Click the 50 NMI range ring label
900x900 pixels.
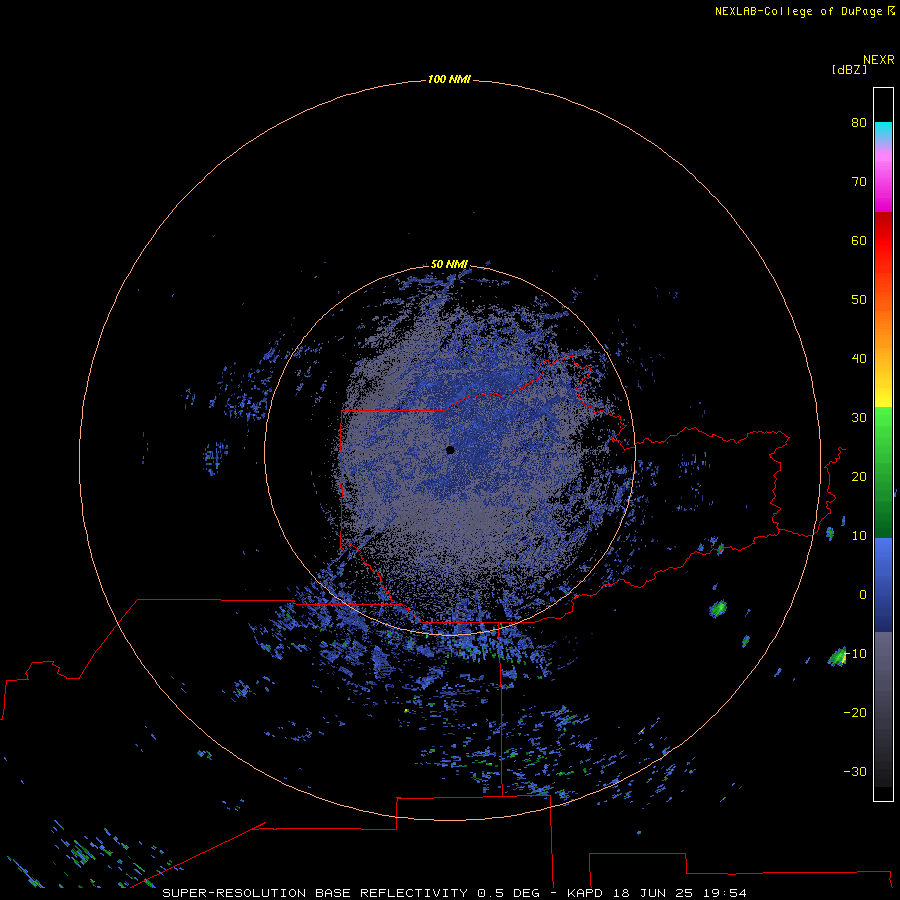(449, 264)
